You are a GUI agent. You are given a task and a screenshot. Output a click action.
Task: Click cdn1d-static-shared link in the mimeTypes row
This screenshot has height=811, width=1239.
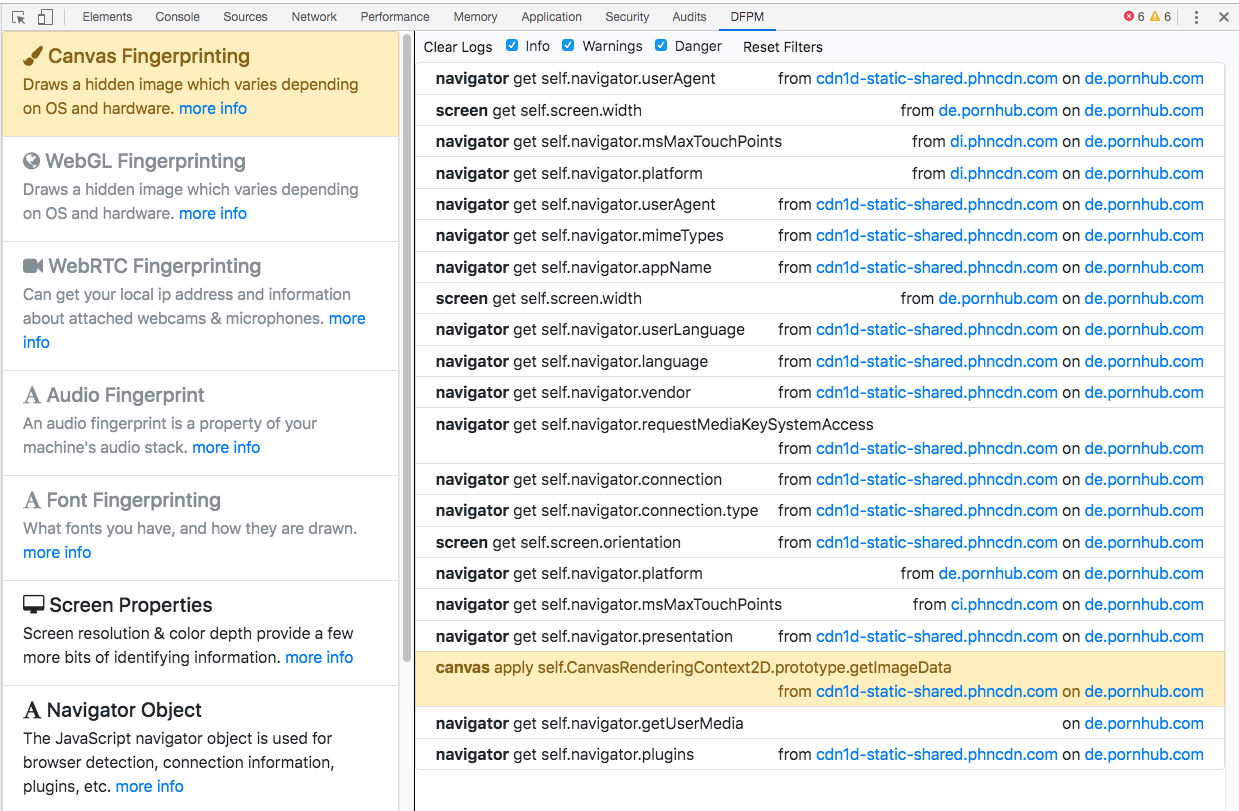point(937,235)
